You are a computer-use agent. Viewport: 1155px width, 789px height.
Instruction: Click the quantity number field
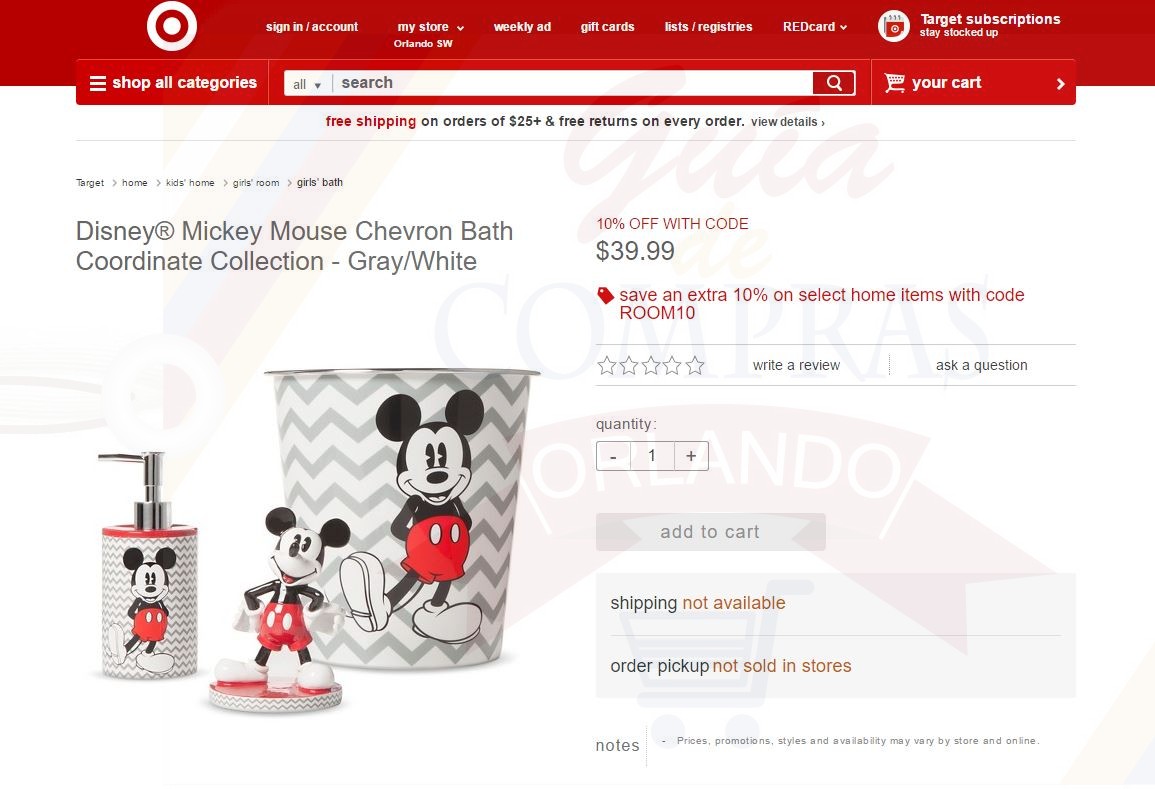click(x=652, y=456)
